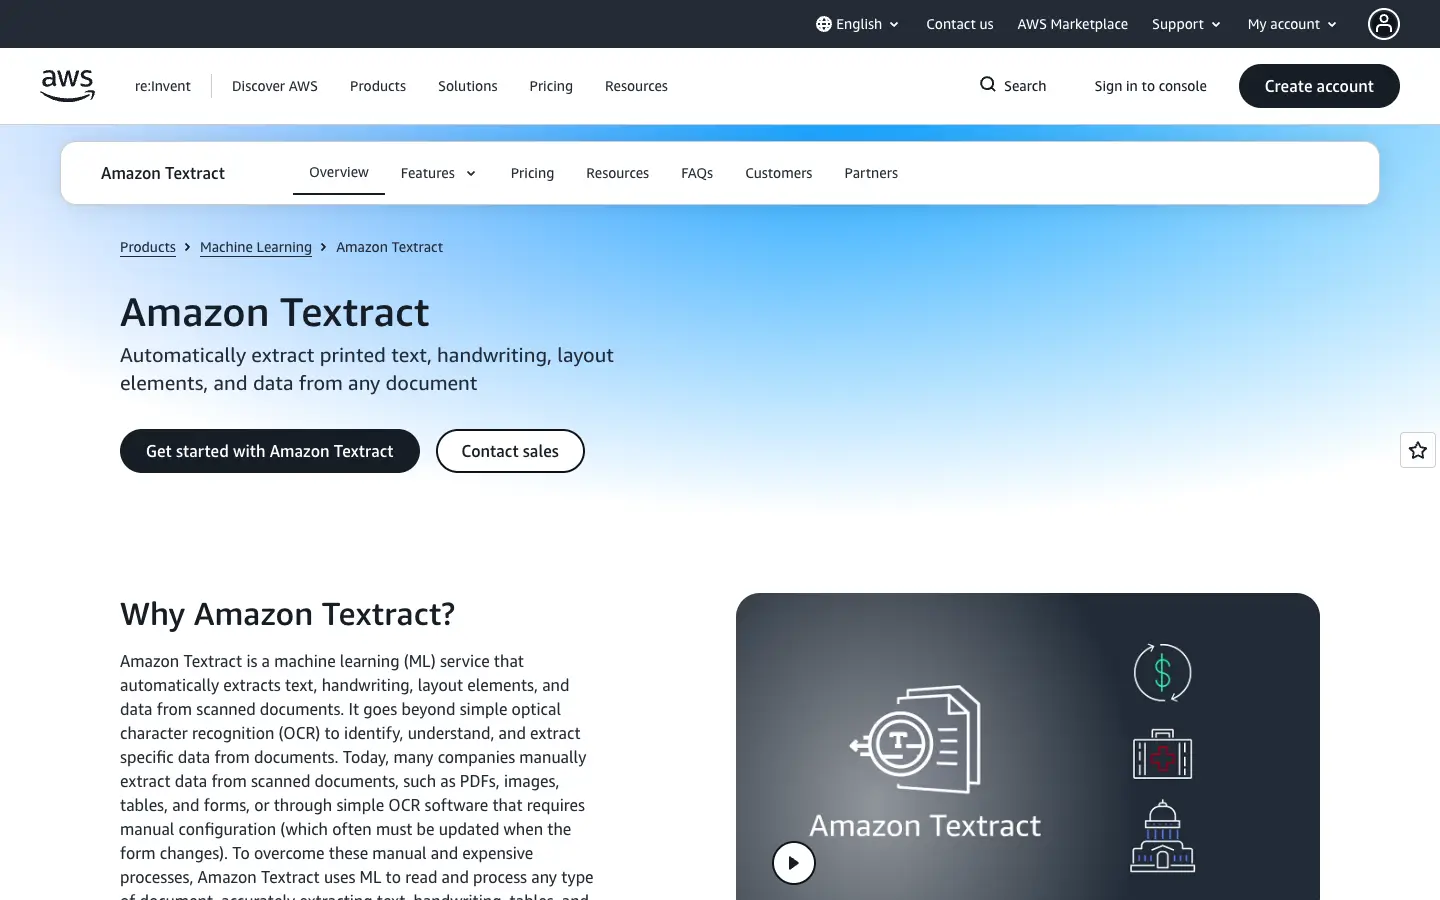Select the Resources tab in Textract bar
Image resolution: width=1440 pixels, height=900 pixels.
(617, 173)
